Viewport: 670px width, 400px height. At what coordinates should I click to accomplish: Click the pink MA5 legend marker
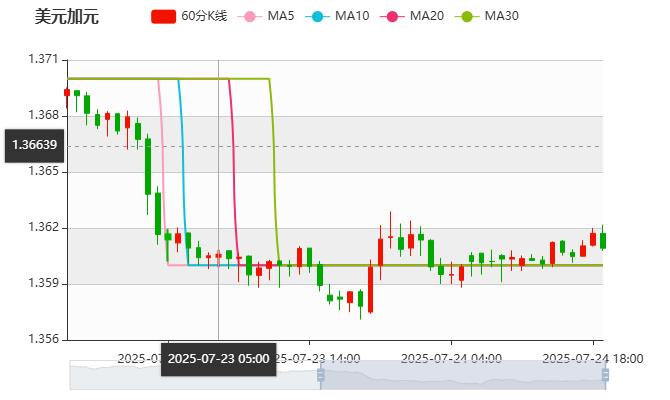(250, 17)
